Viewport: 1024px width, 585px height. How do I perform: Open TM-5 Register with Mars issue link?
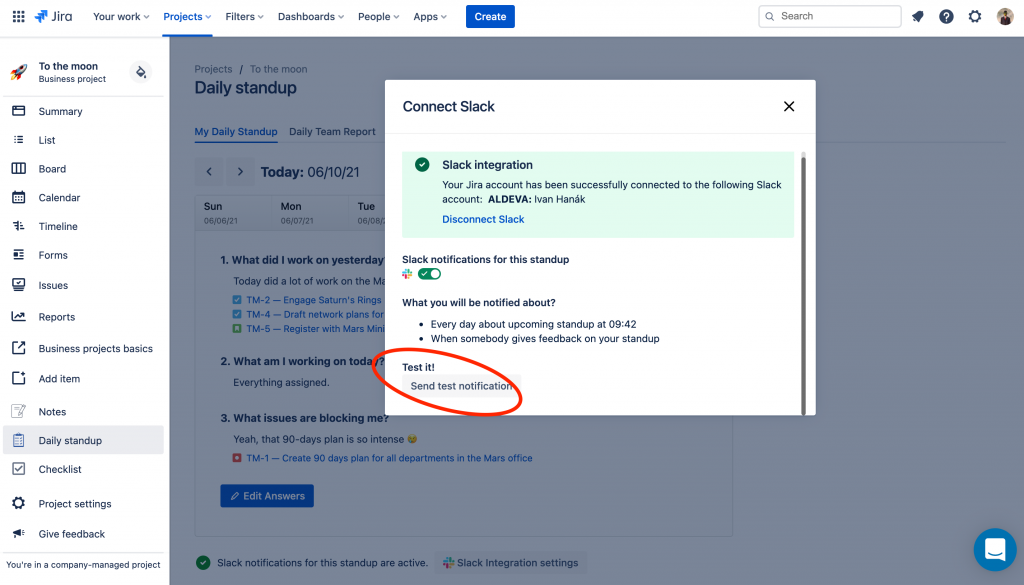click(315, 328)
